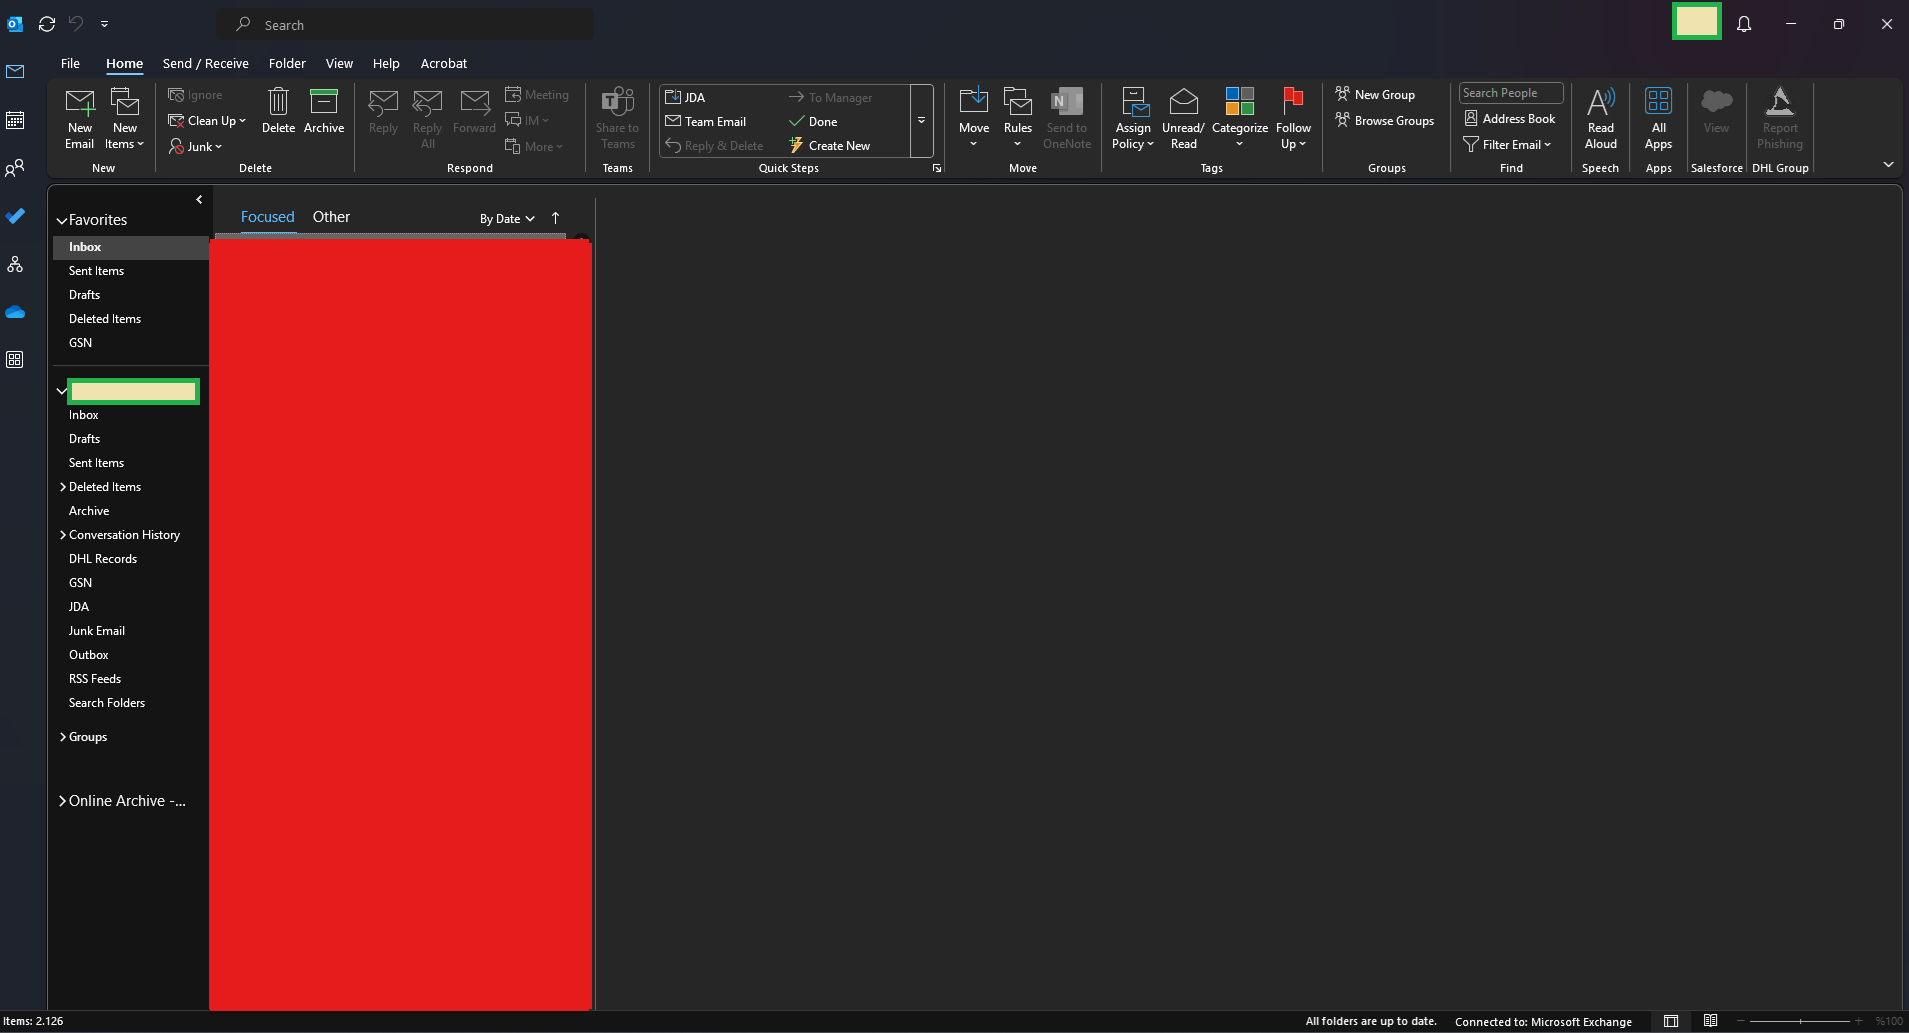The height and width of the screenshot is (1033, 1909).
Task: Click the Delete trash can icon
Action: click(x=278, y=111)
